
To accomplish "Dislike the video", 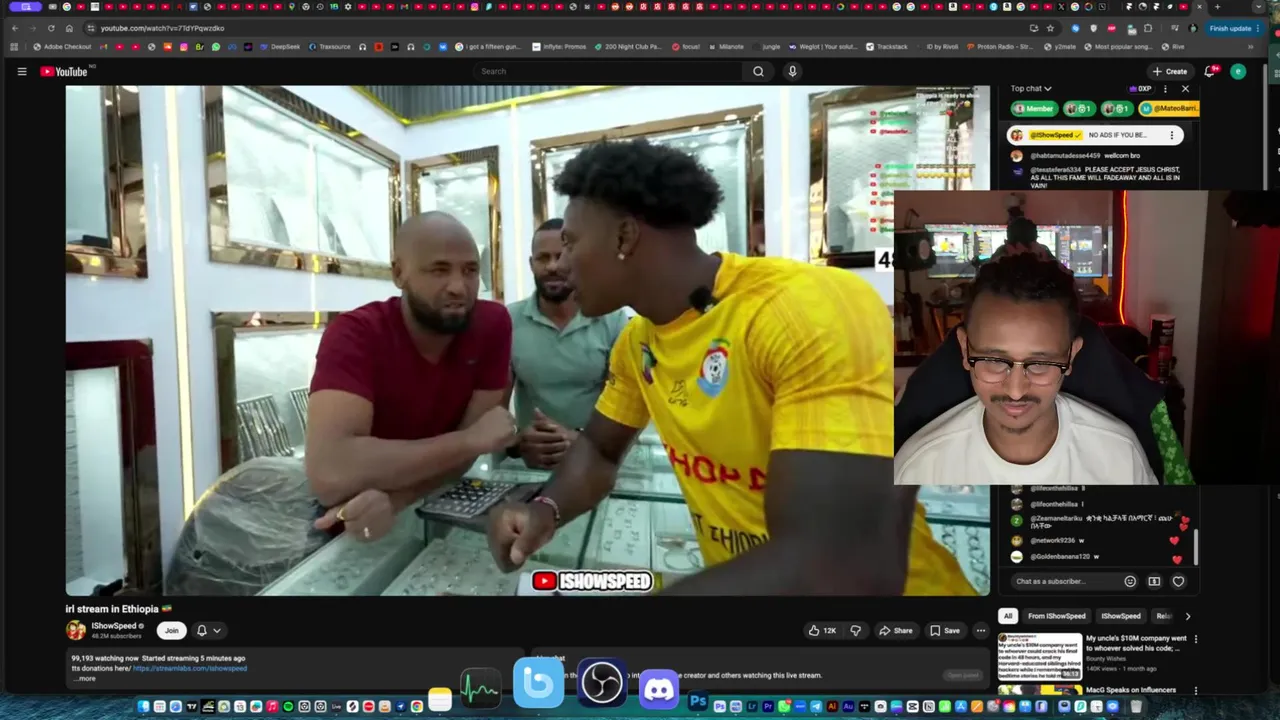I will (855, 630).
